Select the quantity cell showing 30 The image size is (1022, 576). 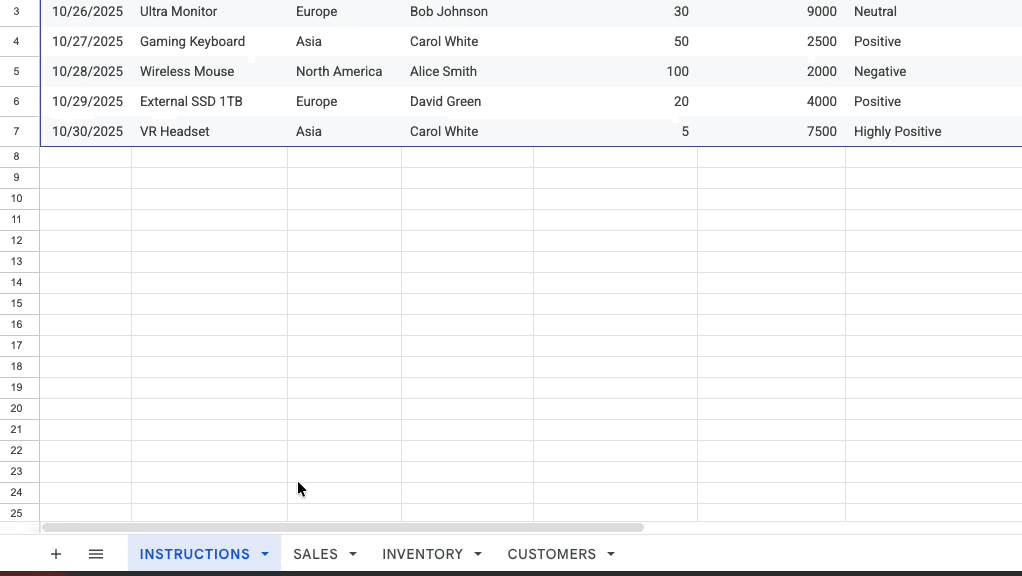coord(615,12)
